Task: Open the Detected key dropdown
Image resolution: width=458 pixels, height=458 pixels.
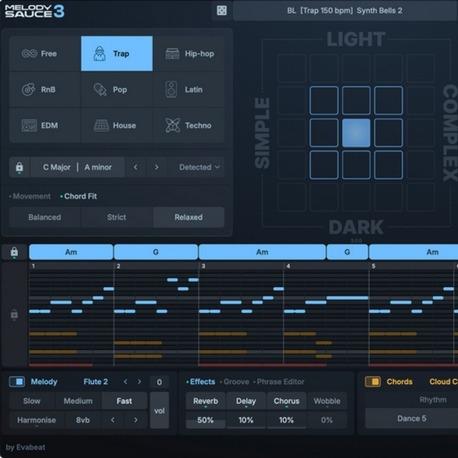Action: (x=196, y=167)
